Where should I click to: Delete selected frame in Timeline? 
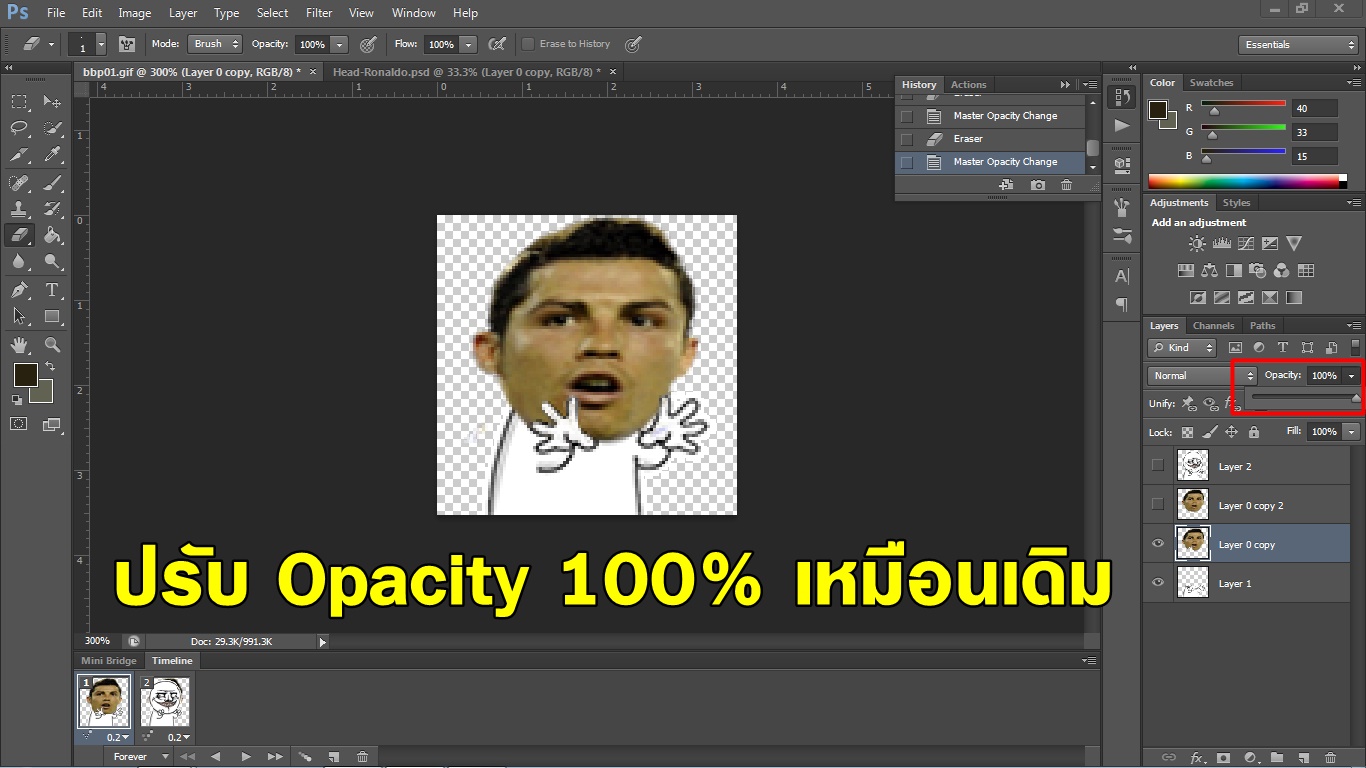coord(362,757)
